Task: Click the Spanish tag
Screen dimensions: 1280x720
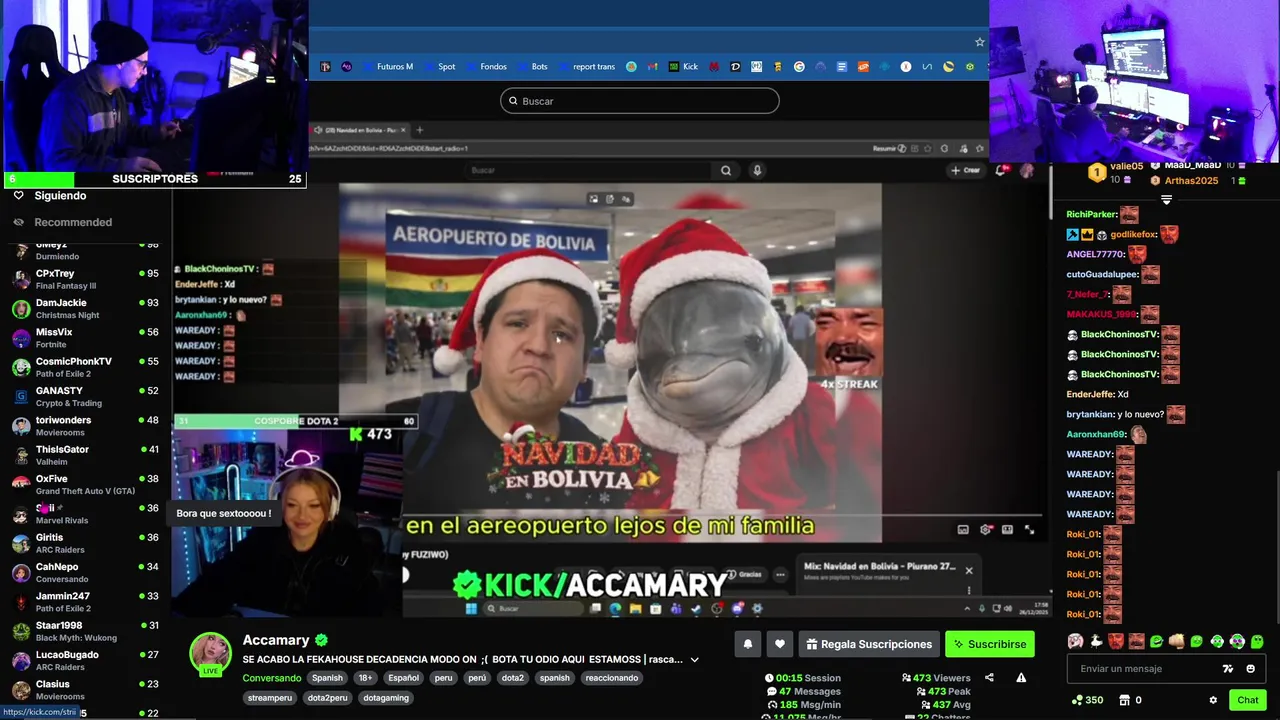Action: [326, 678]
